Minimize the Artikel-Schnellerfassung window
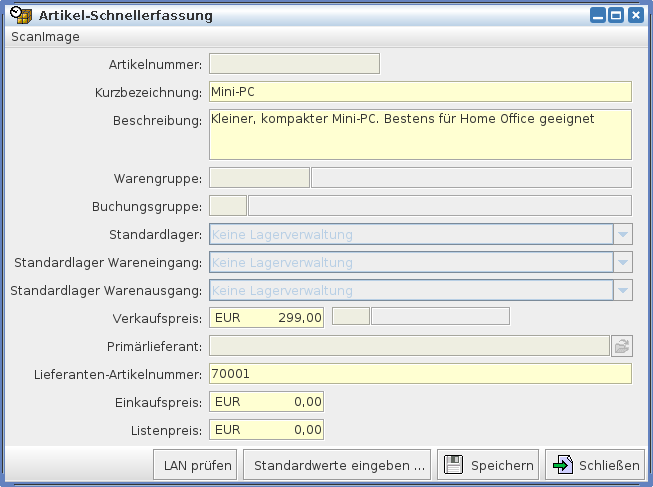This screenshot has width=653, height=487. click(598, 16)
